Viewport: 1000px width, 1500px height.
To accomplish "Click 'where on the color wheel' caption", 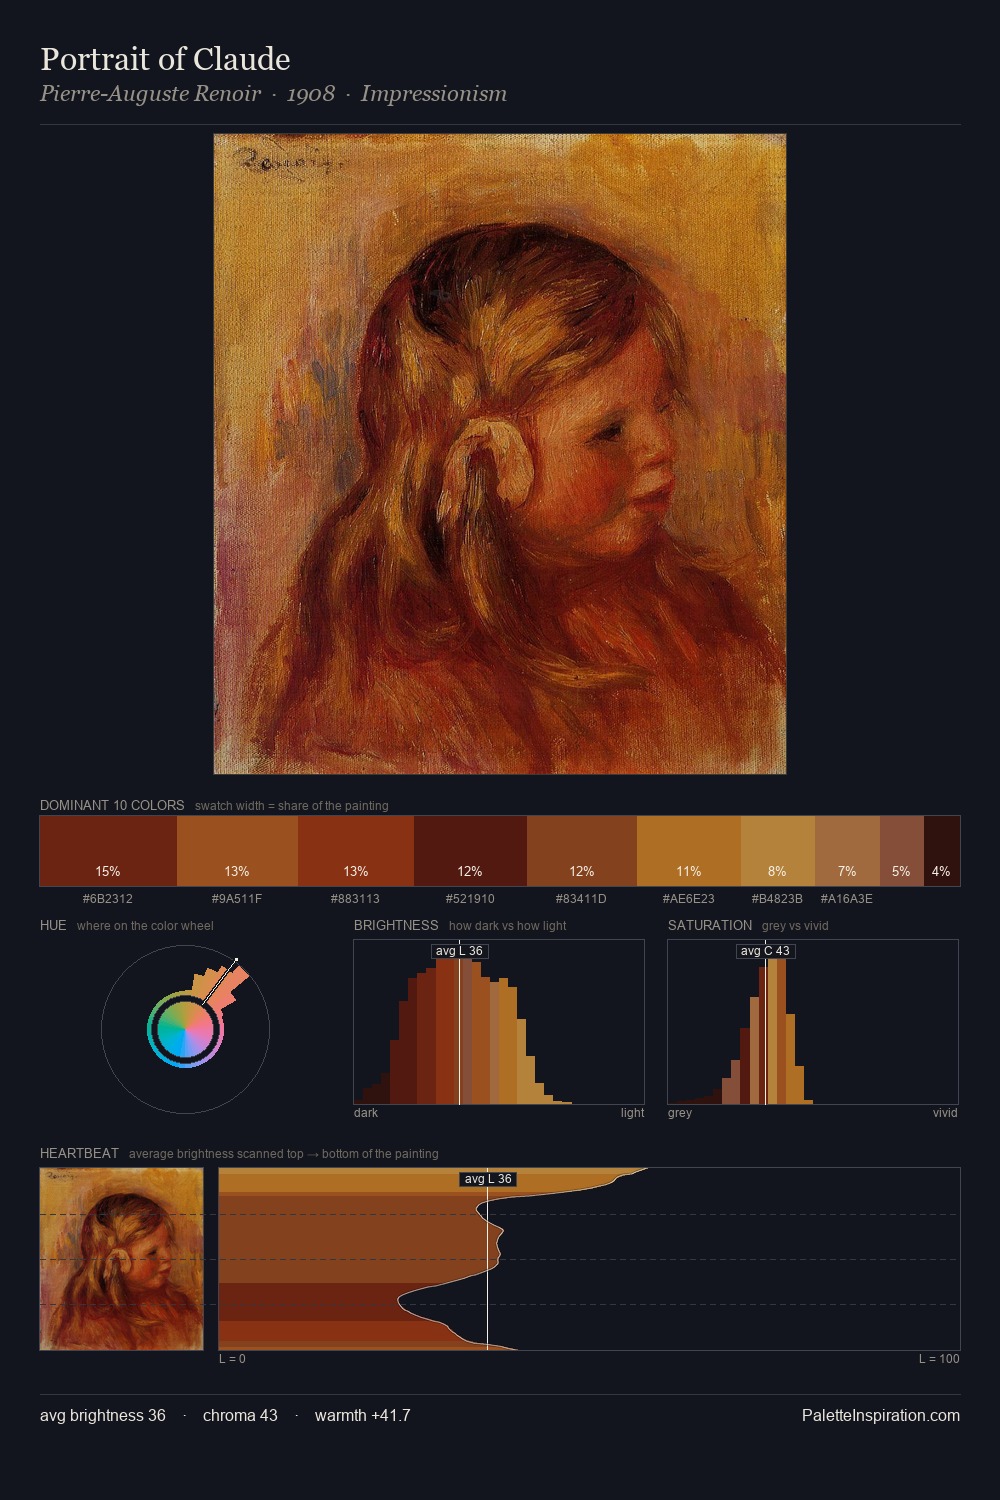I will (145, 926).
